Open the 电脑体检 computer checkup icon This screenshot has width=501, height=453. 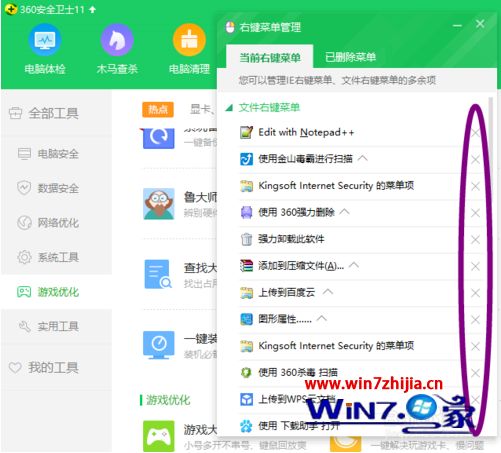(x=45, y=40)
